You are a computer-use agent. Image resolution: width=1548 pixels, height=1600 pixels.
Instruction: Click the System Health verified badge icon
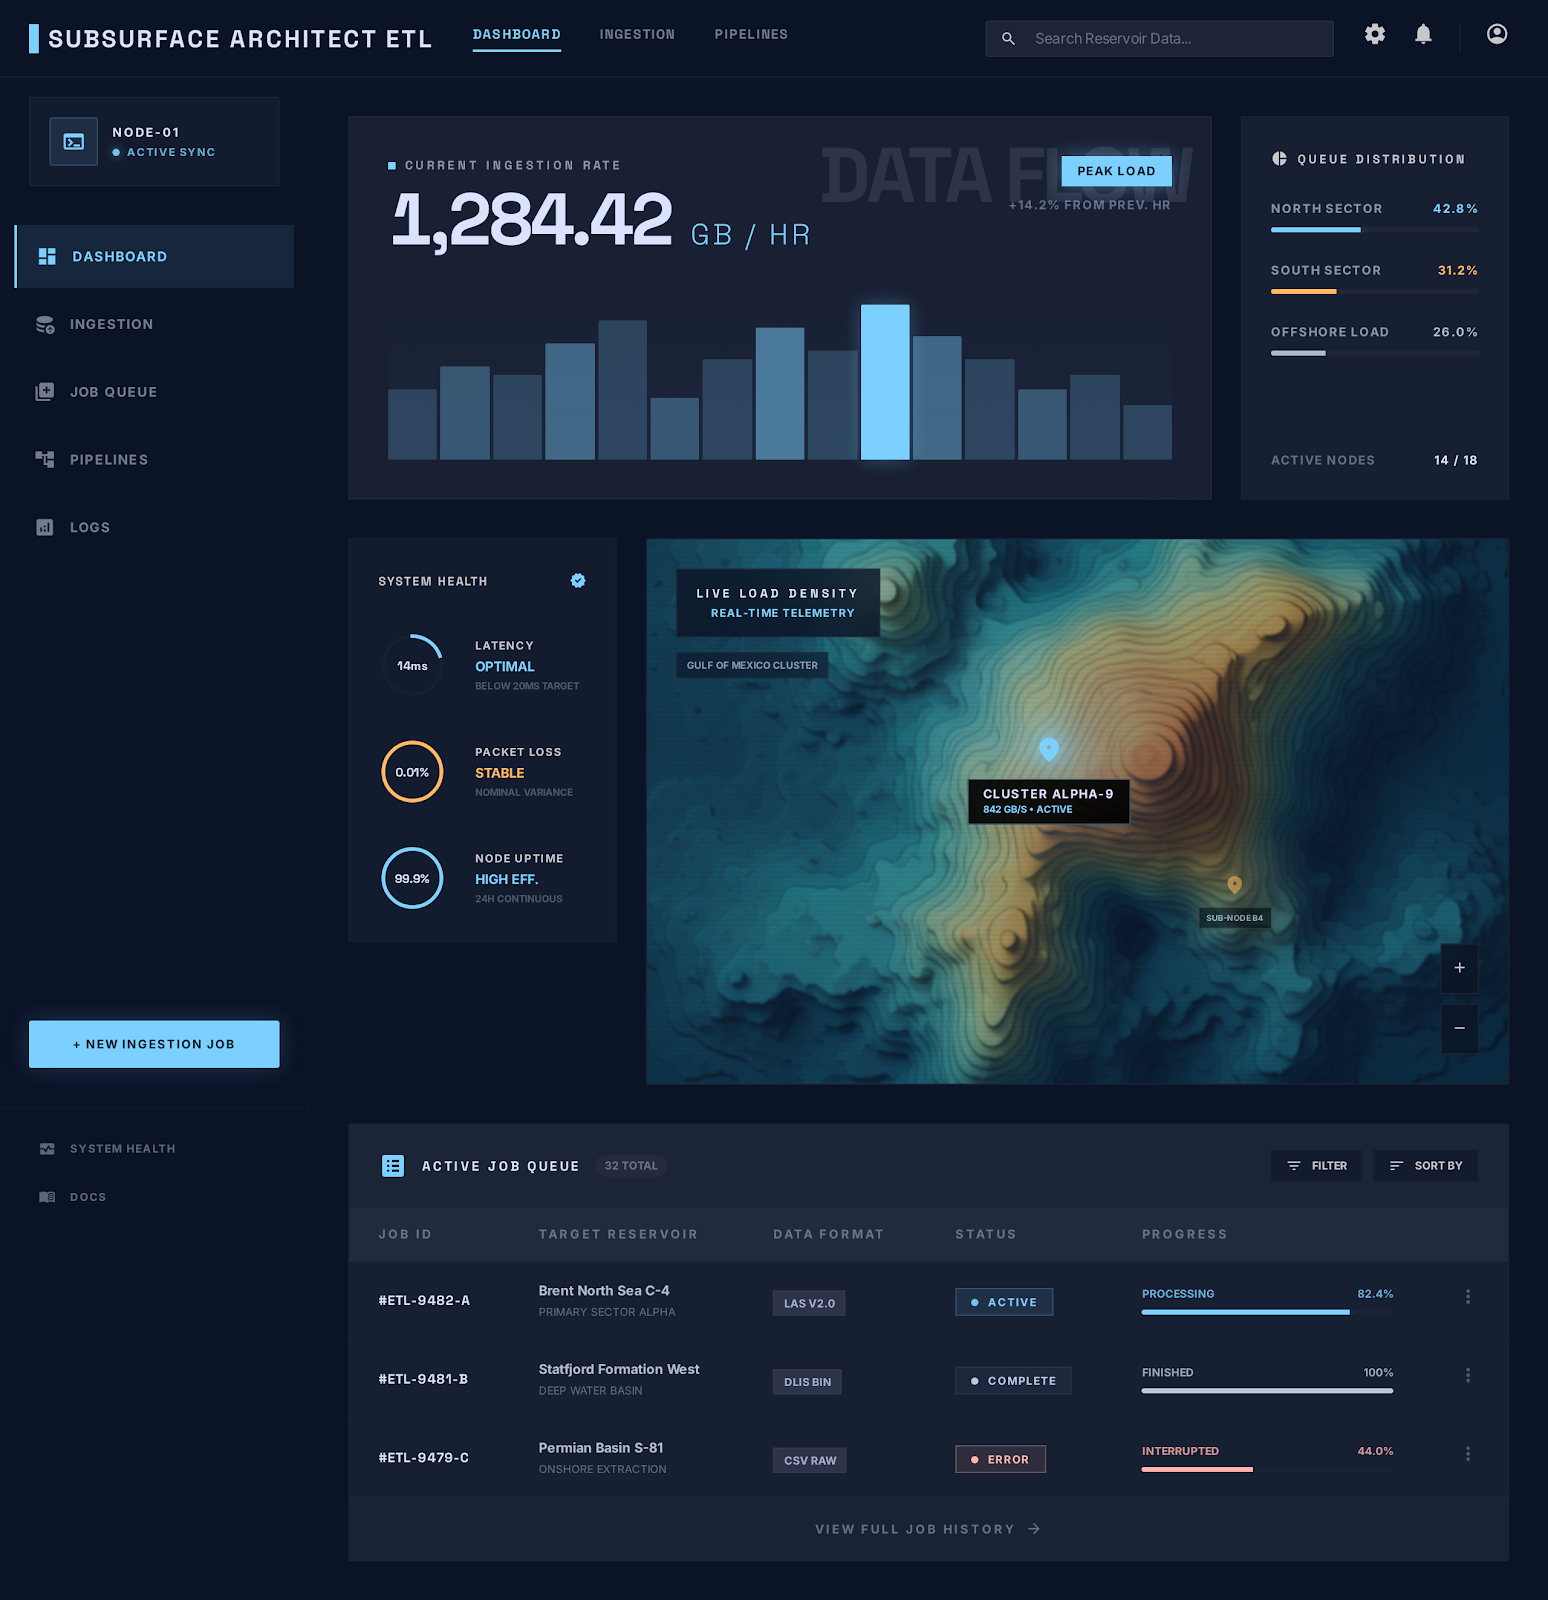pos(578,581)
